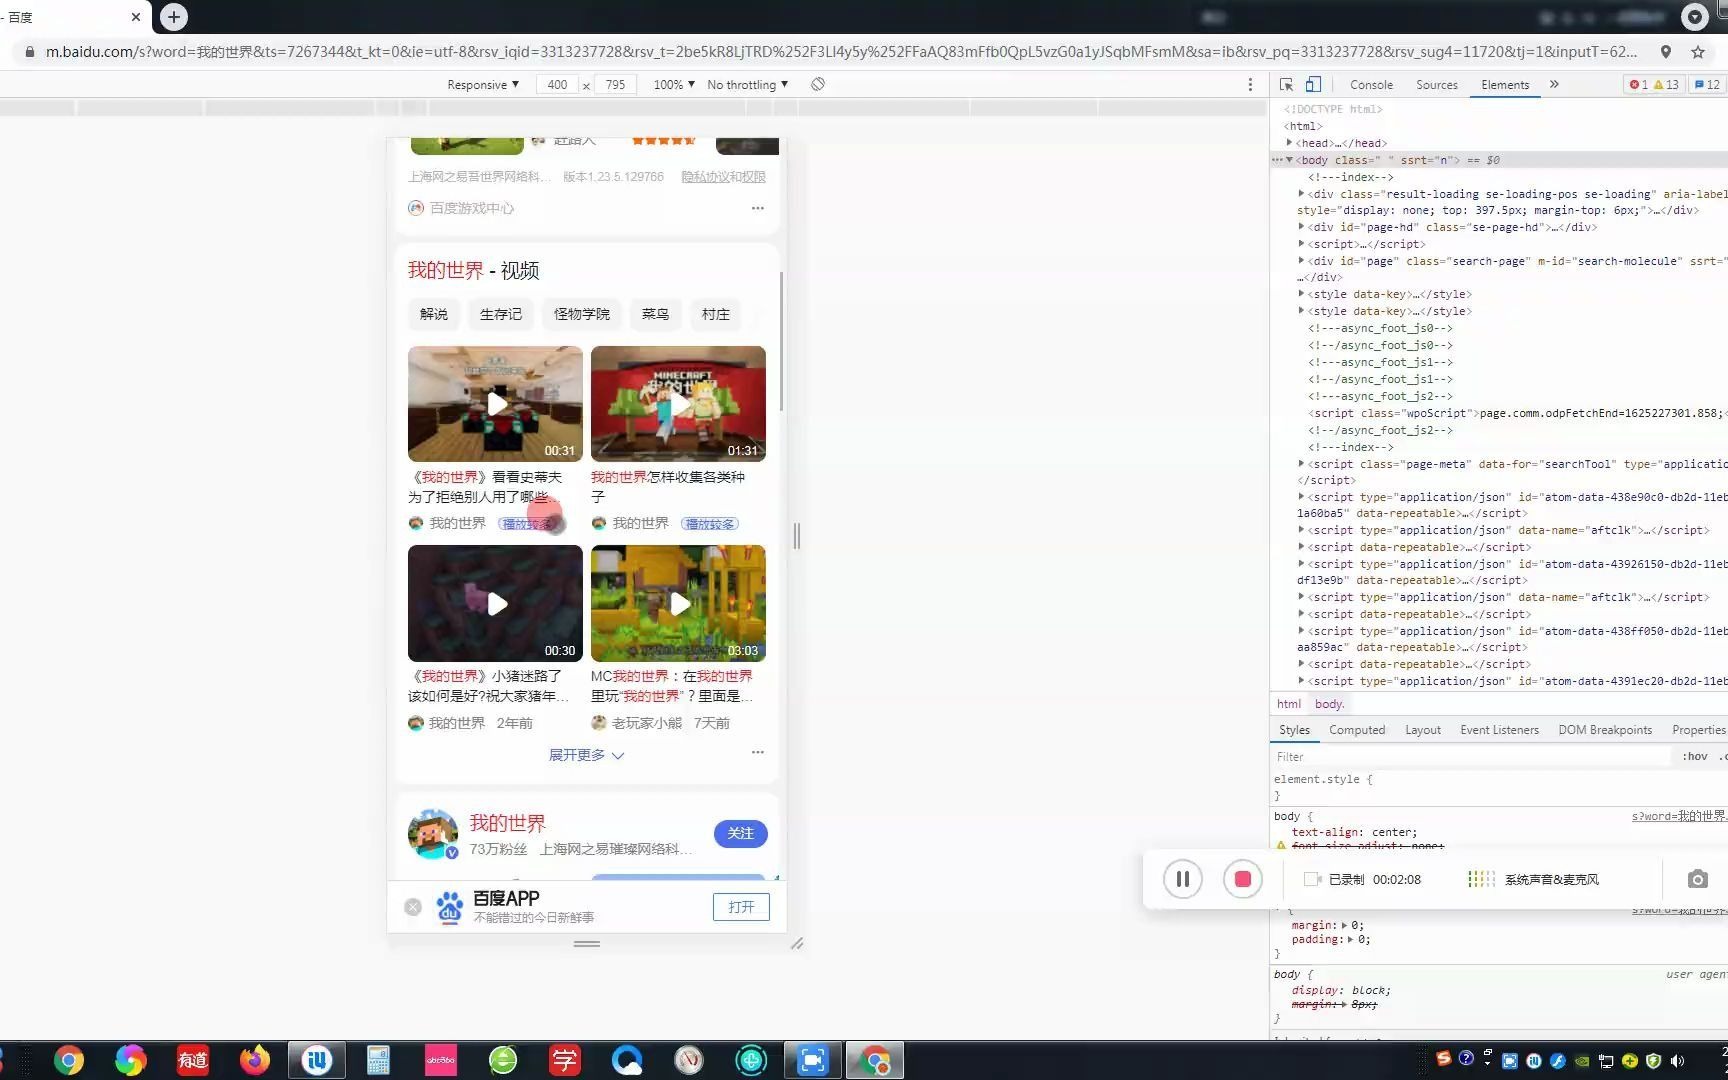Select the Elements tab
The image size is (1728, 1080).
(x=1505, y=85)
